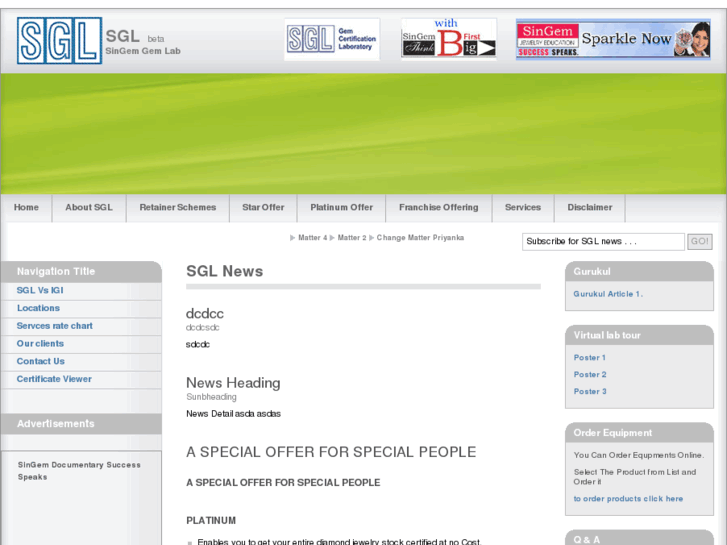Open the Certificate Viewer link
This screenshot has height=545, width=727.
coord(54,378)
